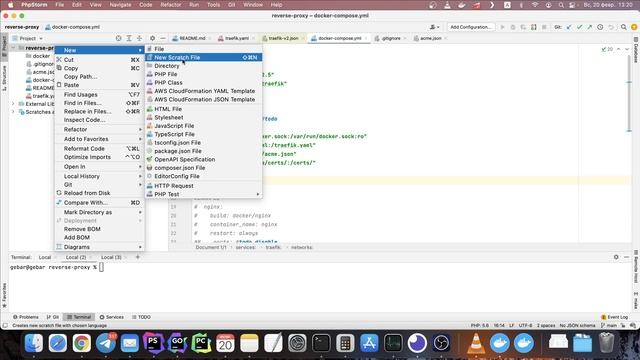Switch to the .gitignore editor tab
Image resolution: width=640 pixels, height=360 pixels.
(391, 38)
